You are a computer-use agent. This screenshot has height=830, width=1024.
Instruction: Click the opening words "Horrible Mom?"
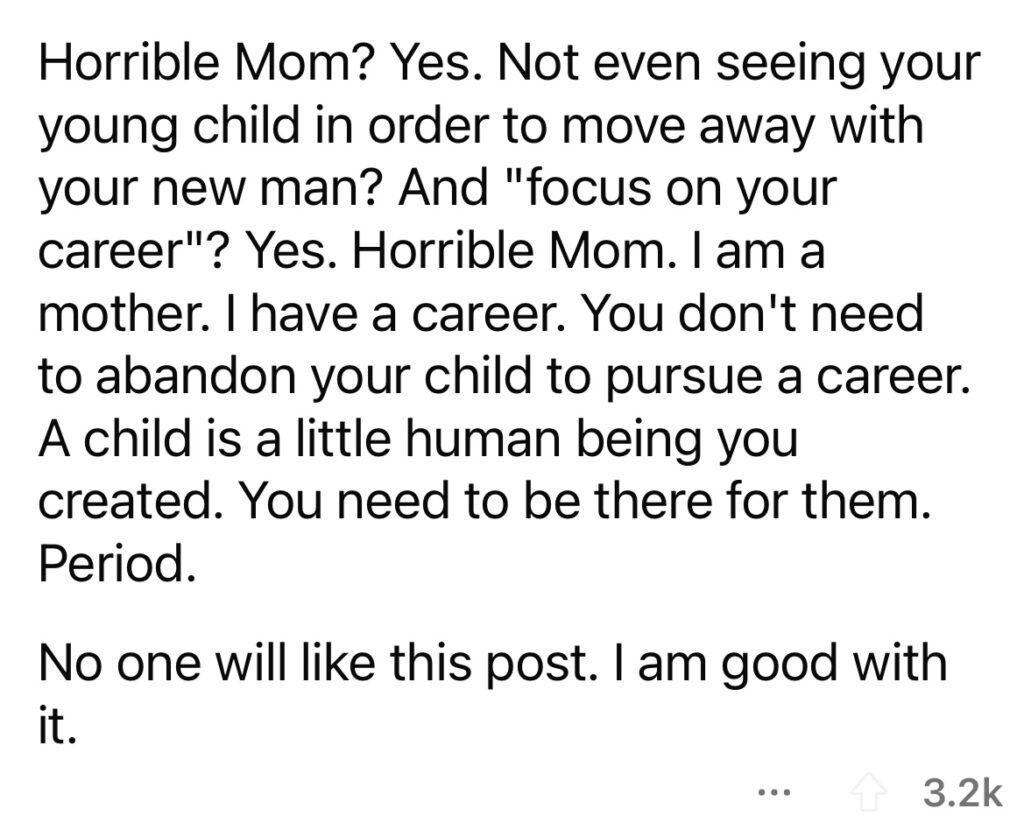[207, 63]
